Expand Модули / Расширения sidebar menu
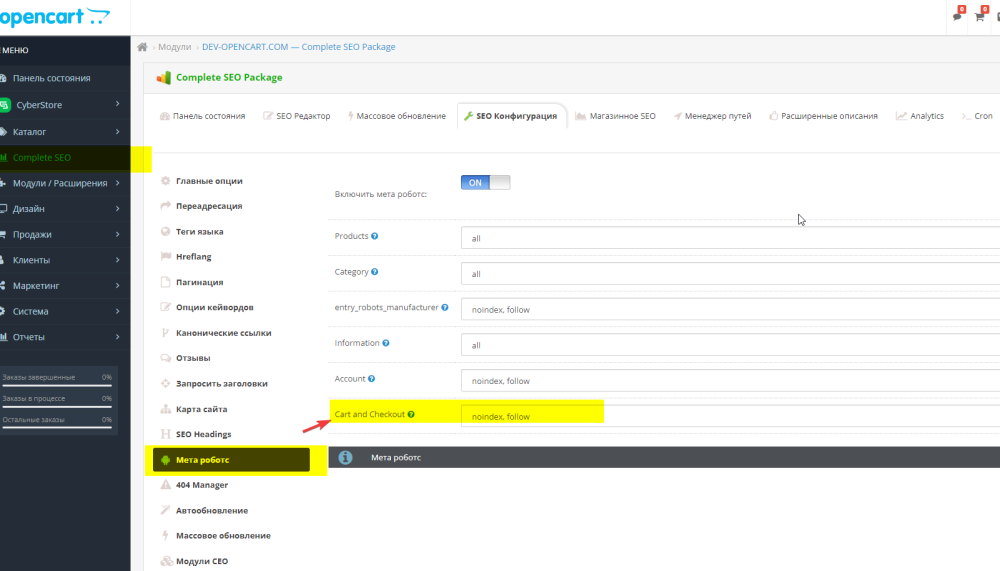The image size is (1000, 571). pos(65,183)
